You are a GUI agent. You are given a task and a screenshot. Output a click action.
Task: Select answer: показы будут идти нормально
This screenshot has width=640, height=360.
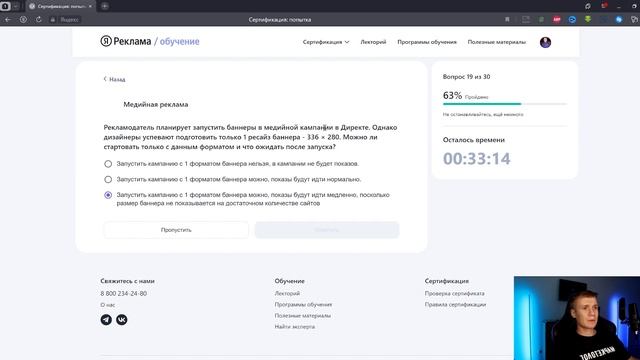(x=108, y=179)
